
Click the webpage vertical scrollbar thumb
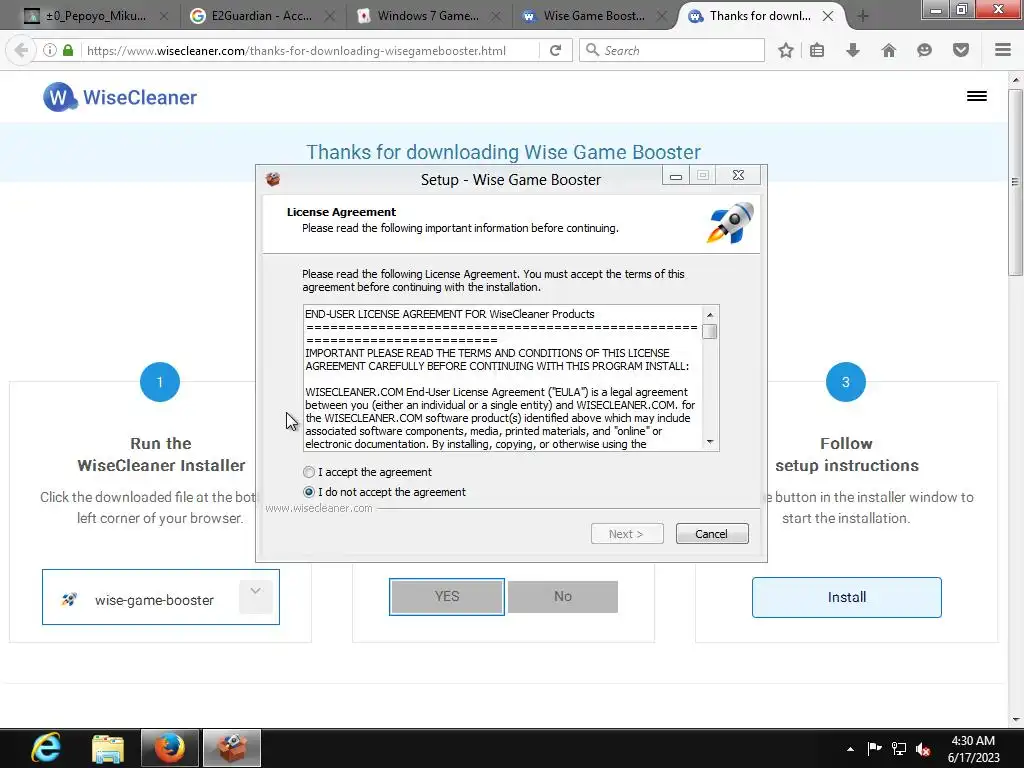[1015, 183]
